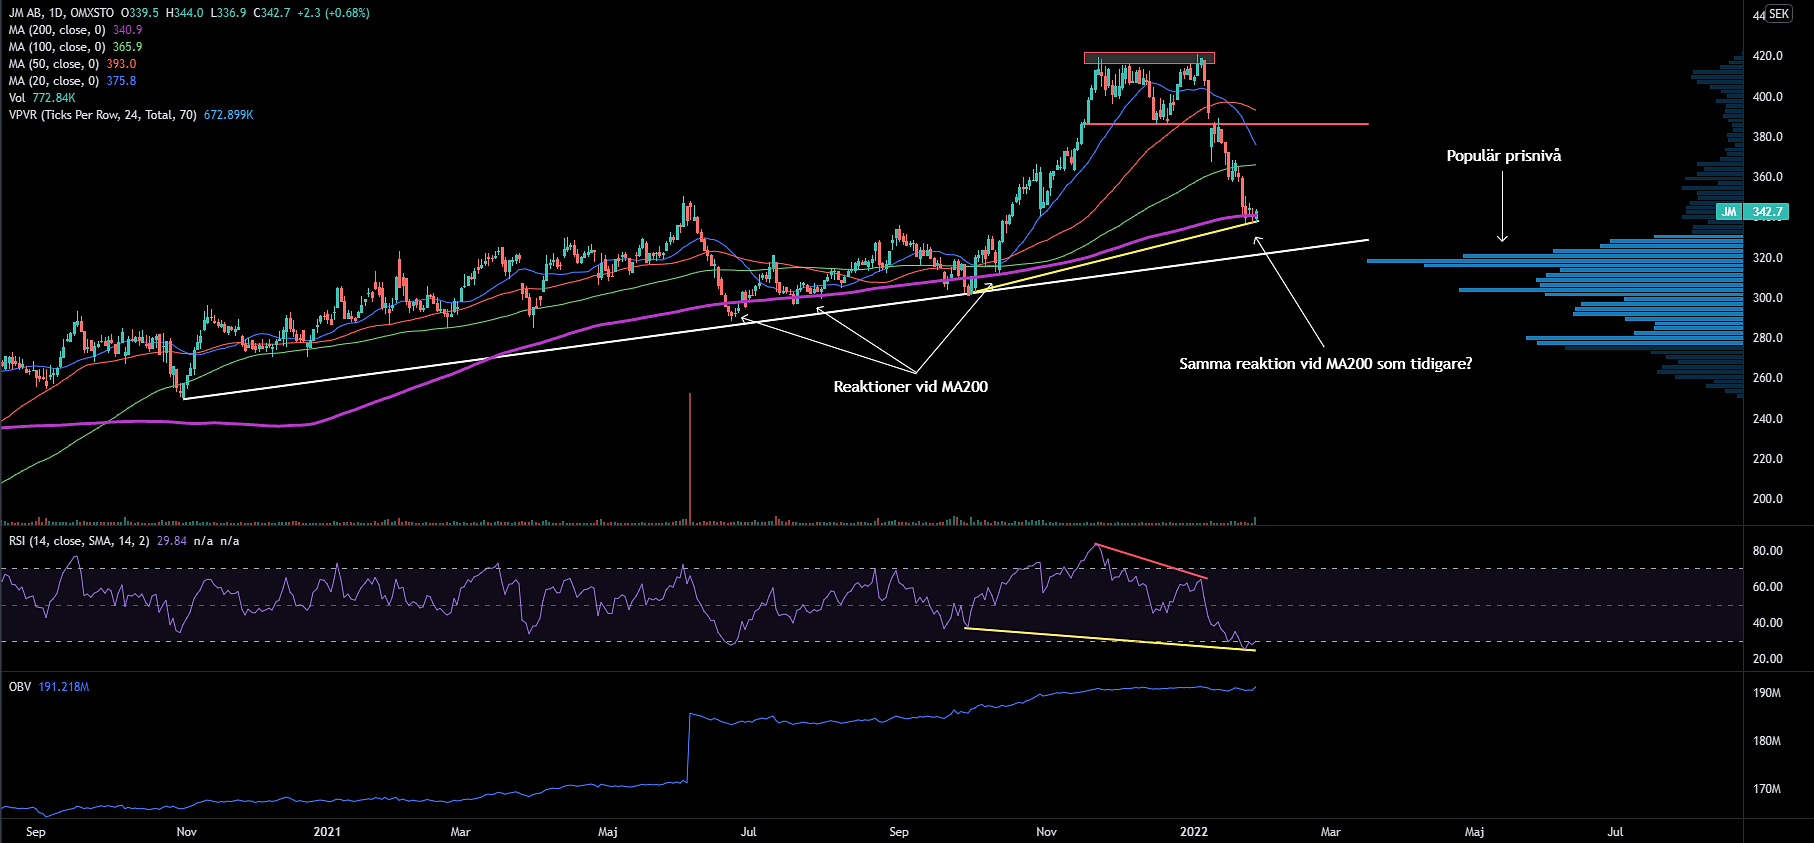Click the 2021 label on time axis
Screen dimensions: 1814x843
[x=327, y=832]
